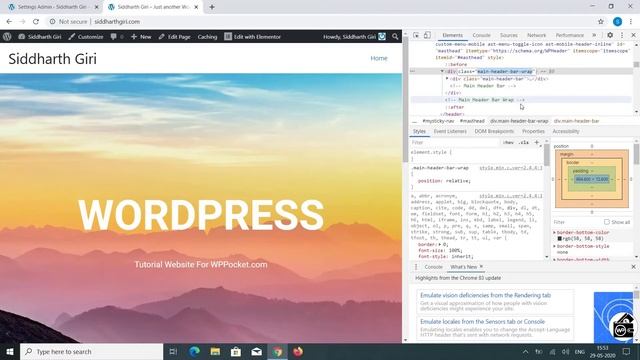Click the Styles filter input

point(454,142)
